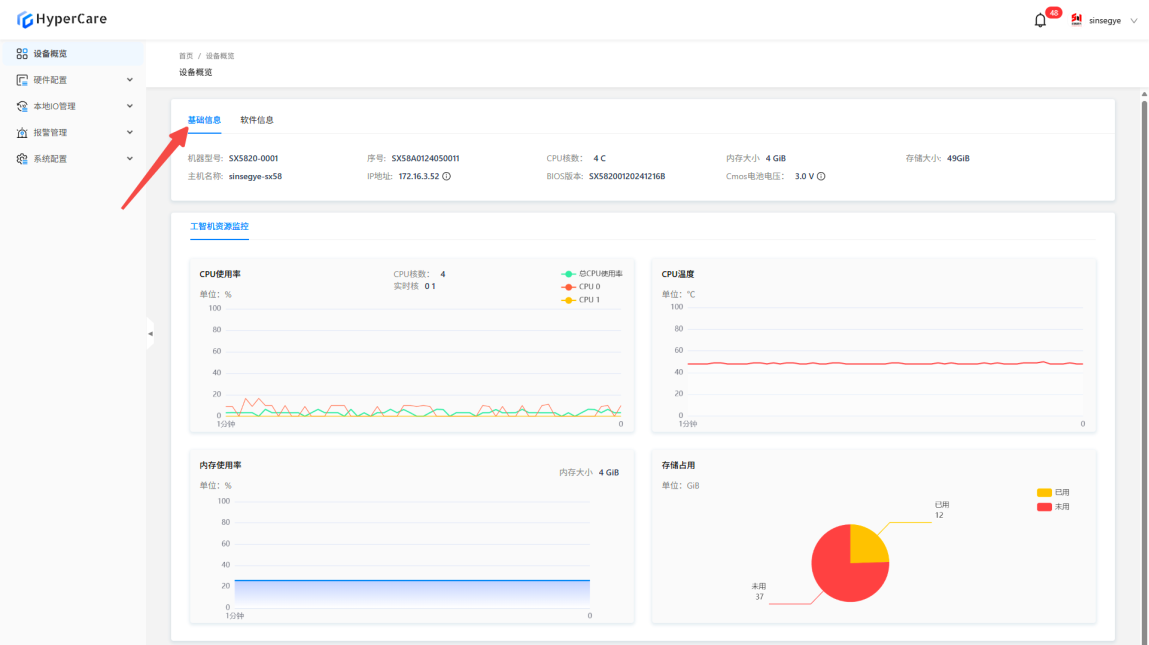Click the 报警管理 sidebar icon
This screenshot has height=645, width=1149.
[x=22, y=133]
